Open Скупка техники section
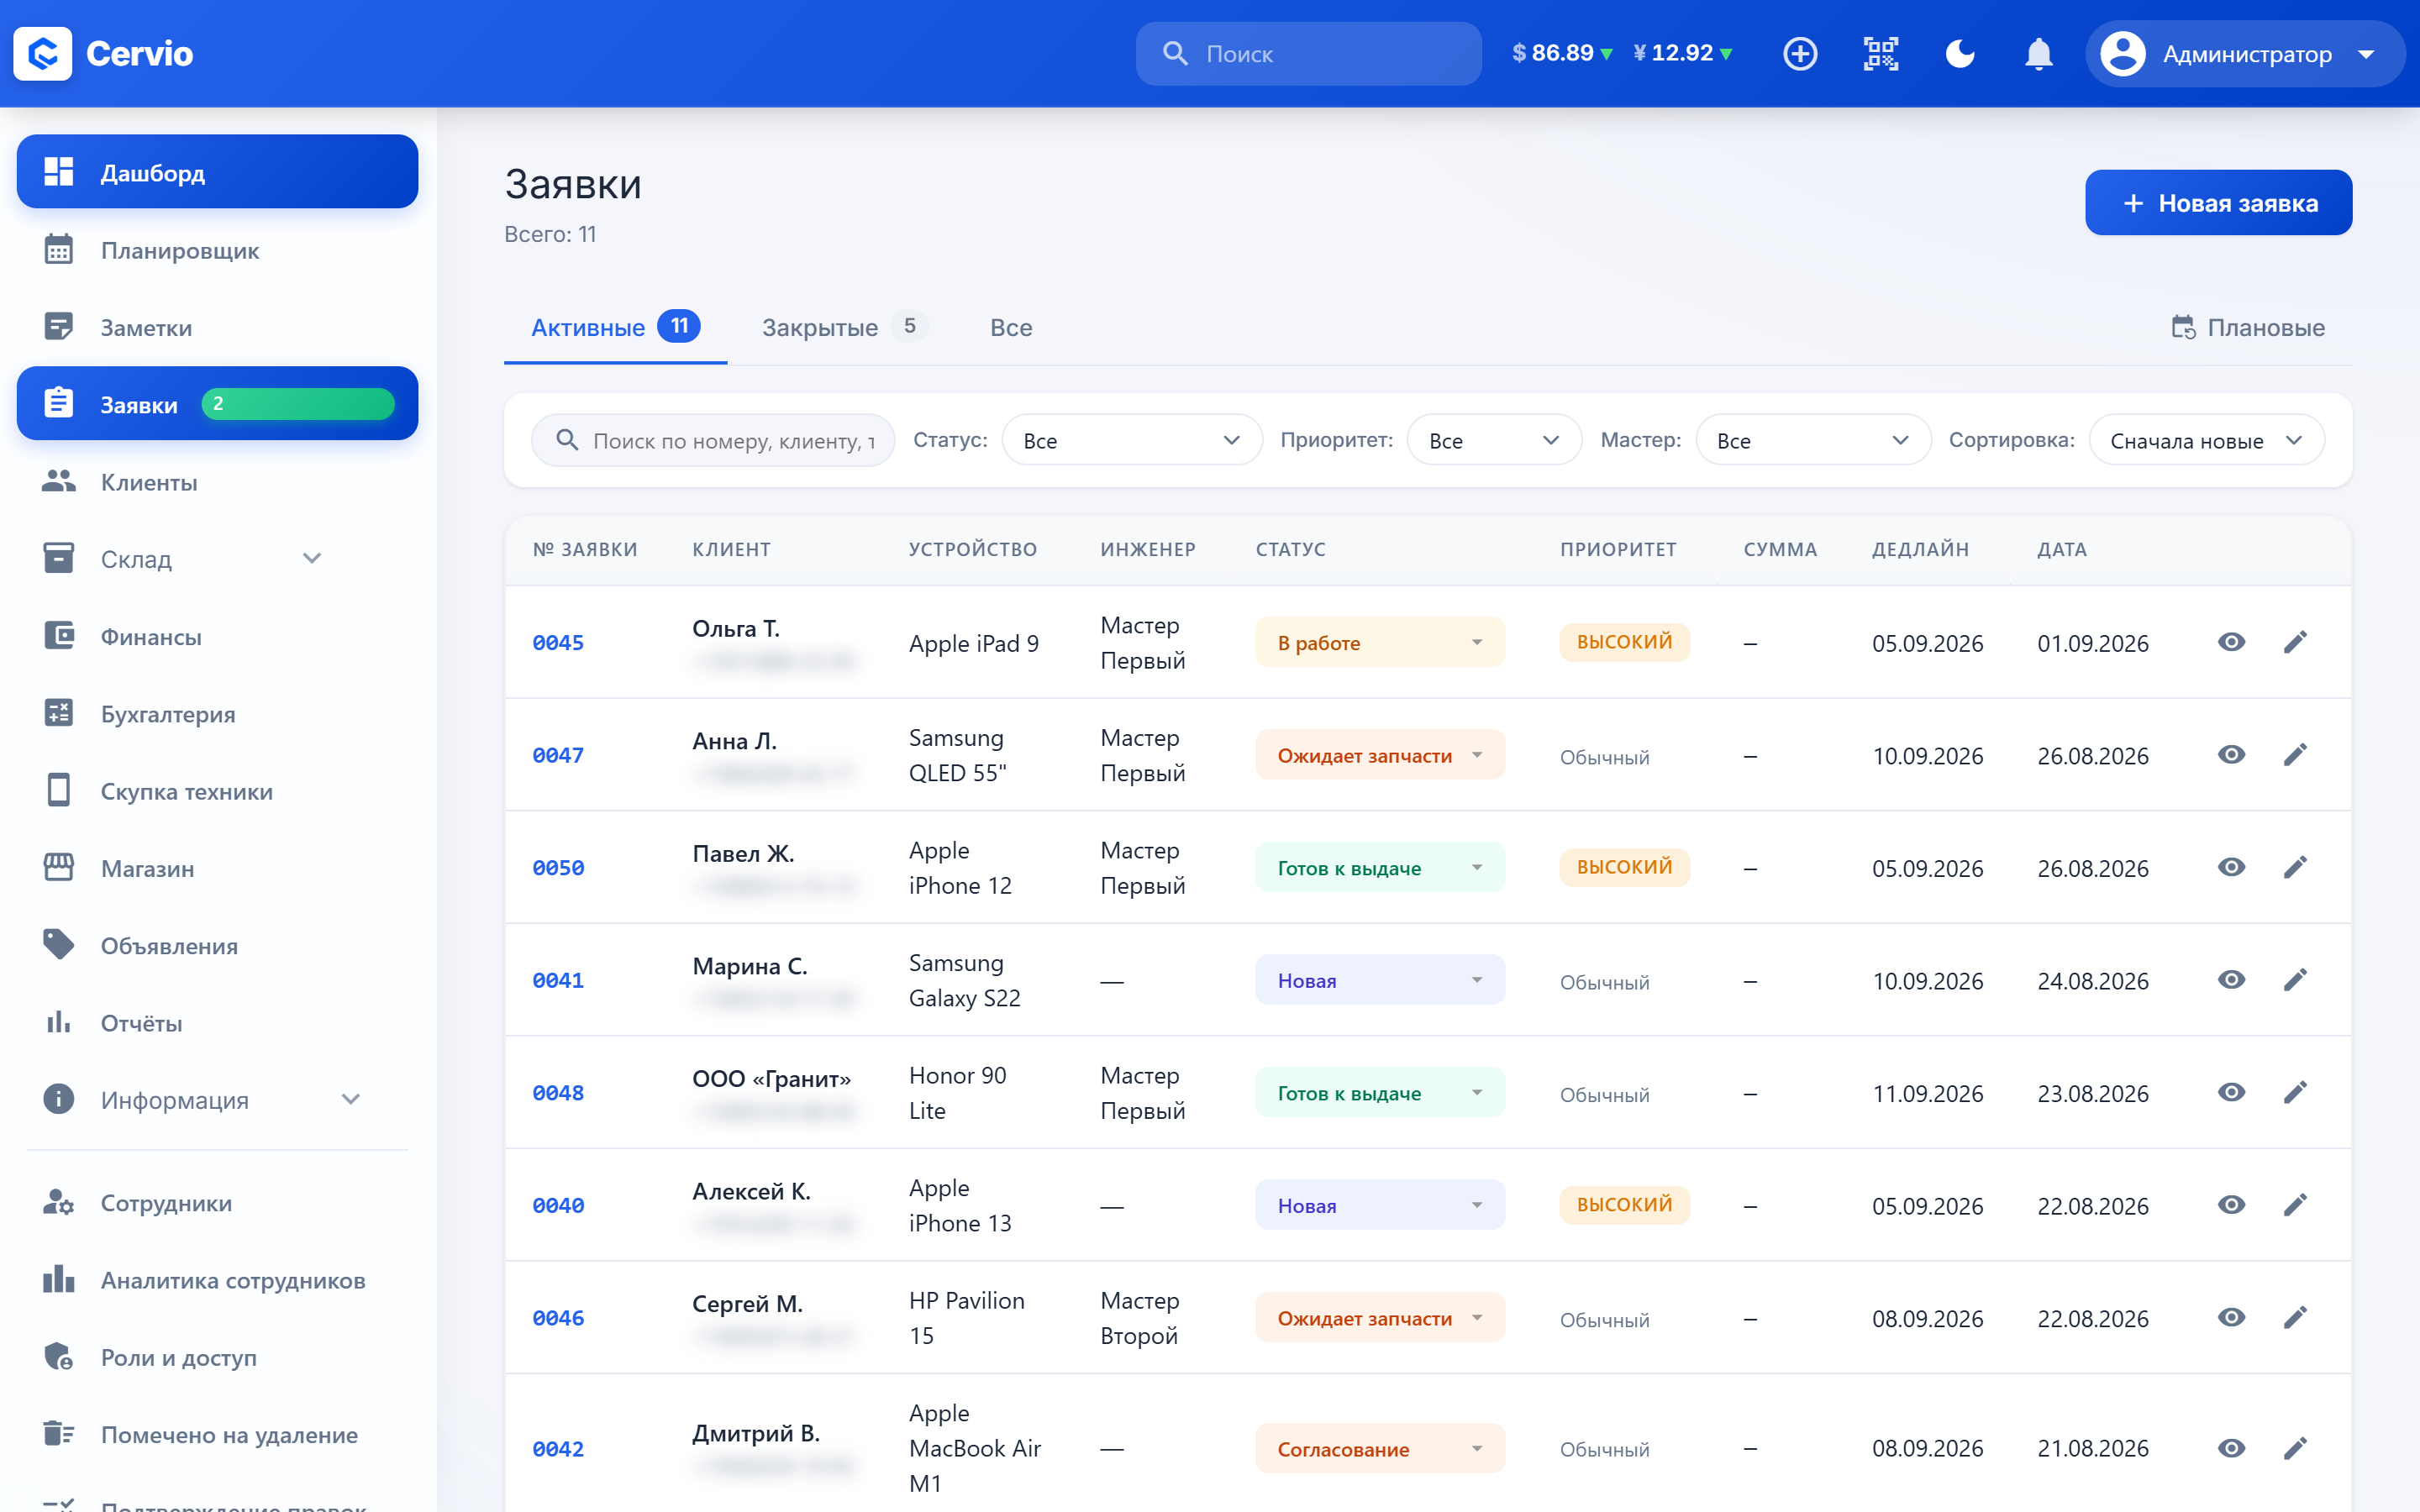Viewport: 2420px width, 1512px height. (x=217, y=791)
